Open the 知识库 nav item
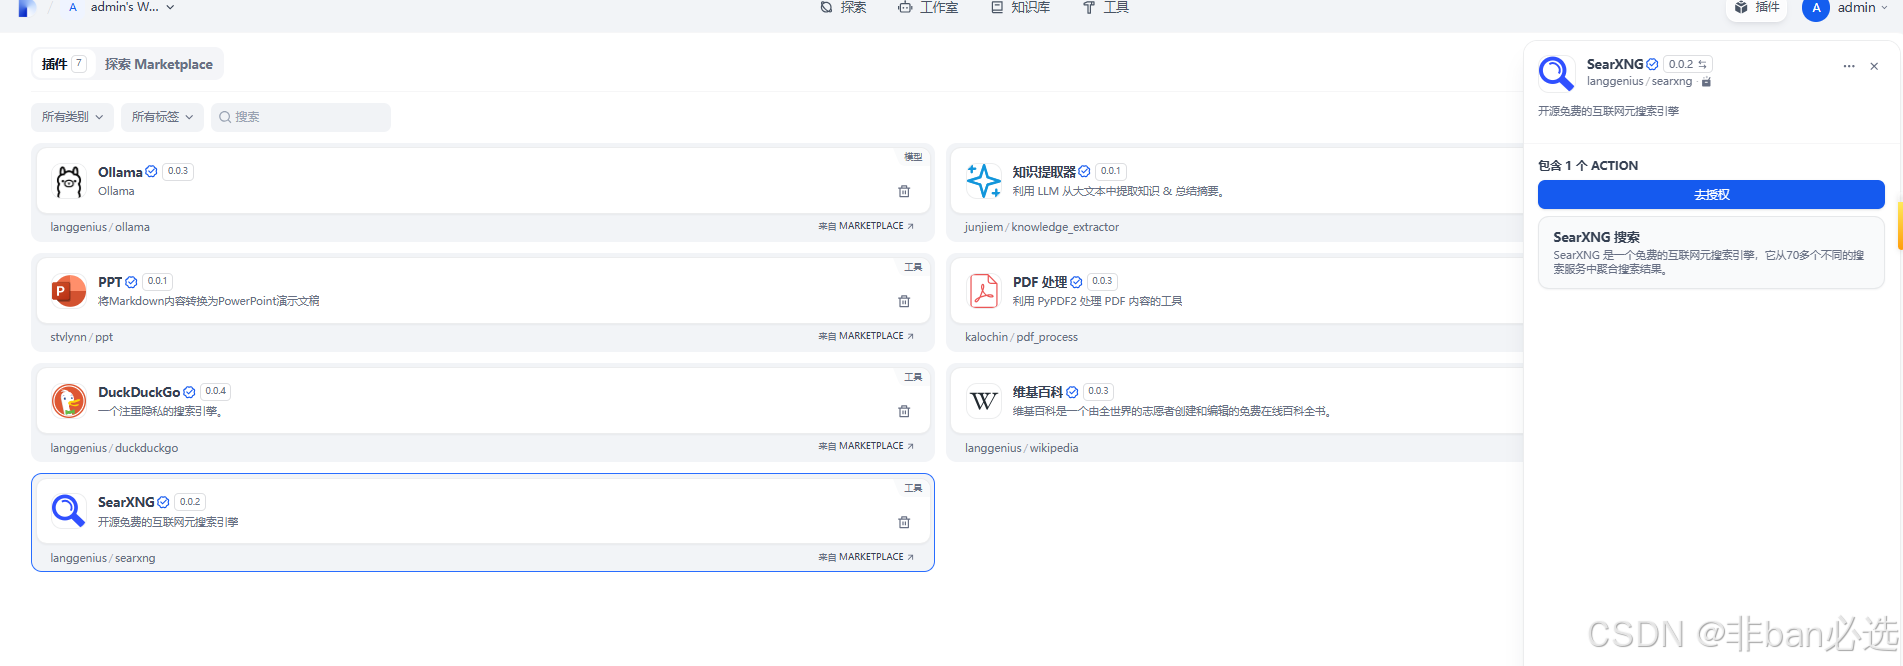This screenshot has width=1903, height=666. [1020, 7]
